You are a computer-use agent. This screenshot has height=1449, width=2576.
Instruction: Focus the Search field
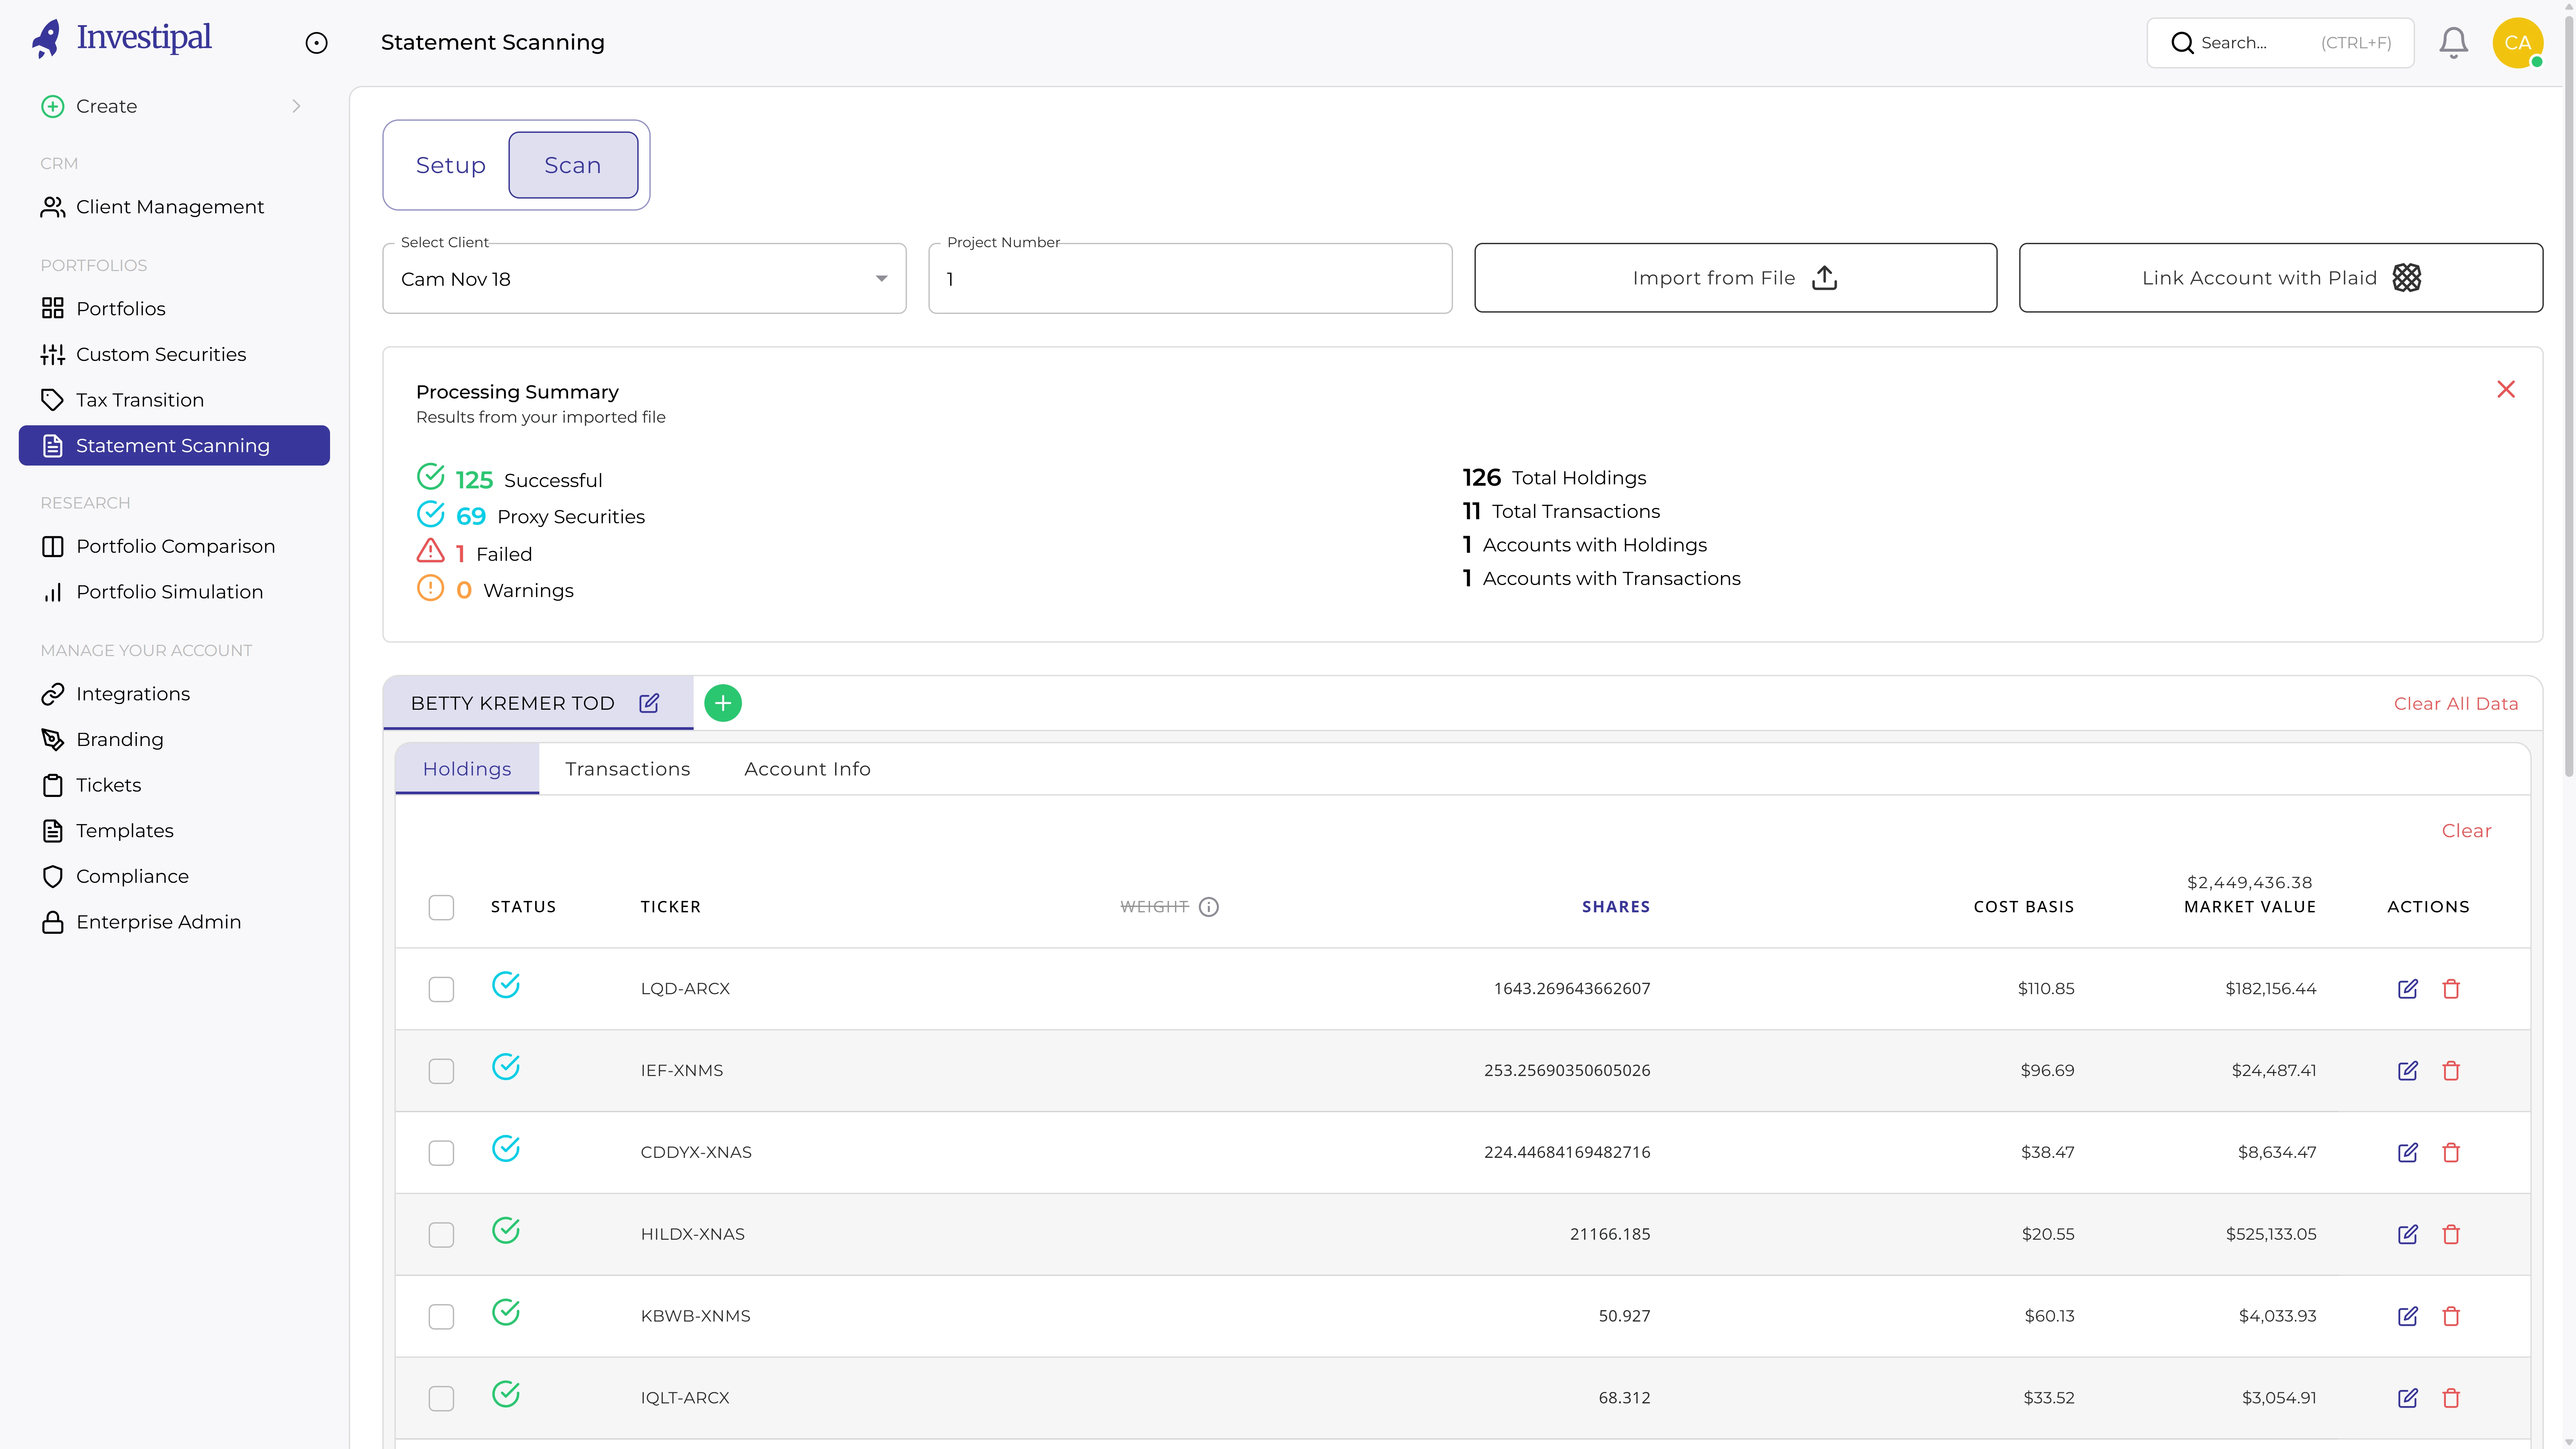tap(2280, 43)
